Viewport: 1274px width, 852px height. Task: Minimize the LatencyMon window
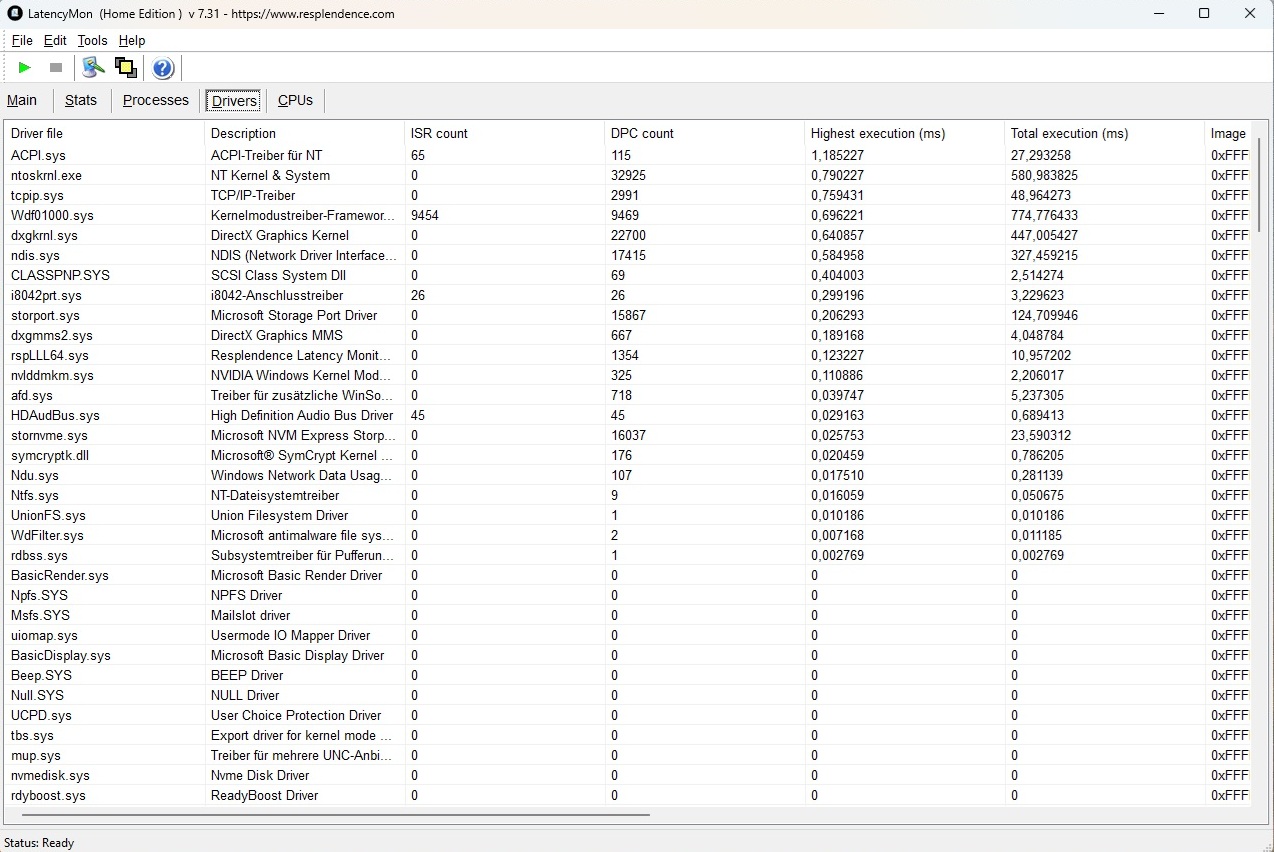[x=1159, y=14]
